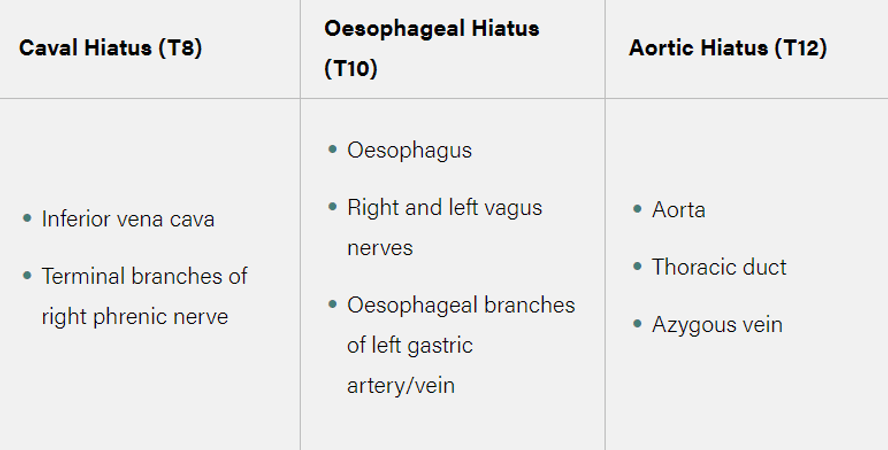Click the Thoracic duct list item
The width and height of the screenshot is (888, 450).
[718, 267]
